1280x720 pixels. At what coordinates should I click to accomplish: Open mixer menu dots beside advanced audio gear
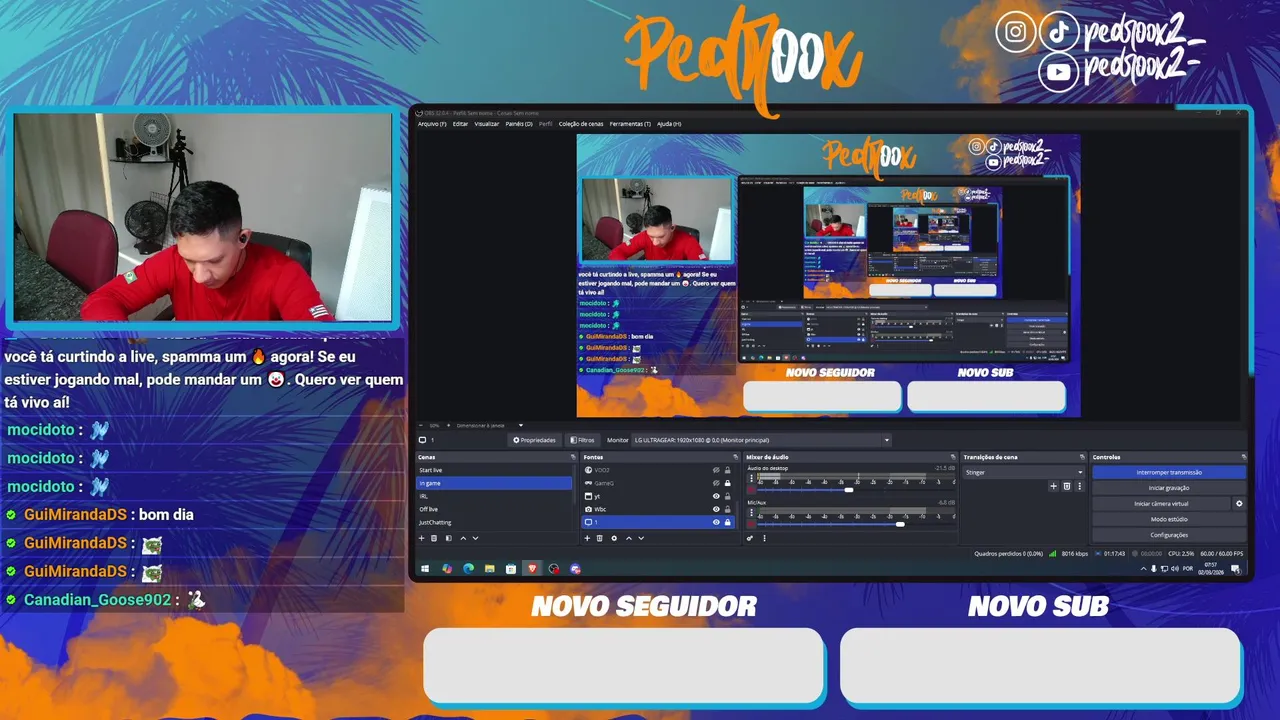tap(764, 538)
